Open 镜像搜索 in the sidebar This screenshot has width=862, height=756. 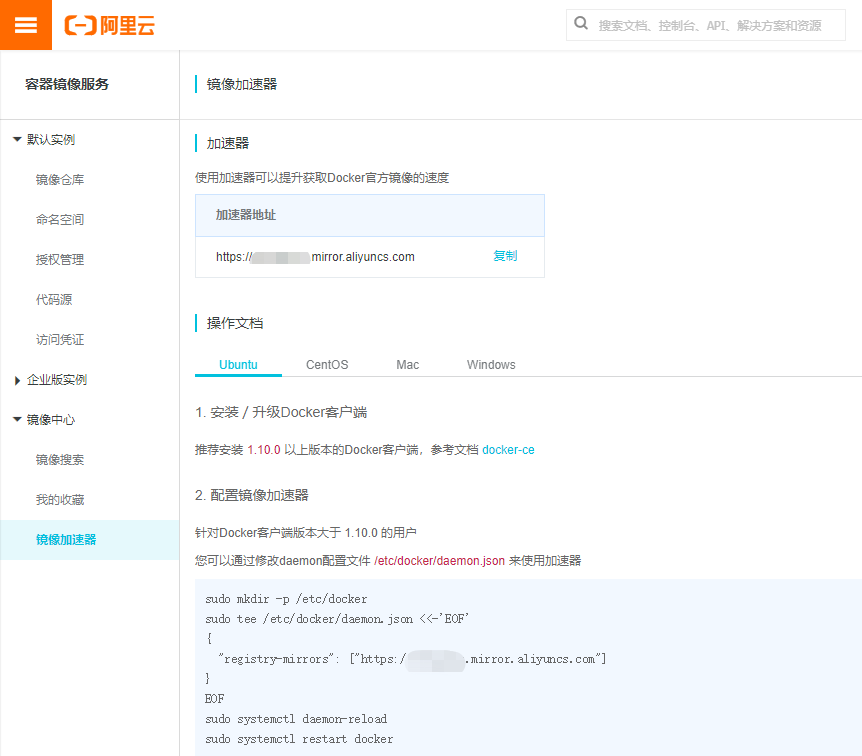pos(60,460)
